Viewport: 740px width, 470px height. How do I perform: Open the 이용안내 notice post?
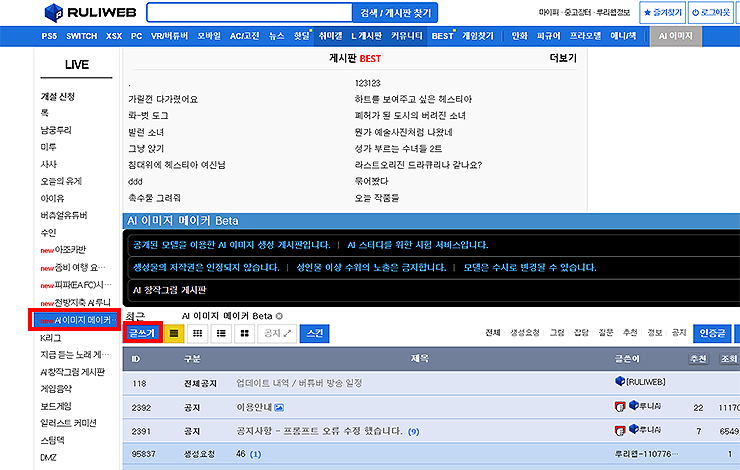[x=254, y=407]
